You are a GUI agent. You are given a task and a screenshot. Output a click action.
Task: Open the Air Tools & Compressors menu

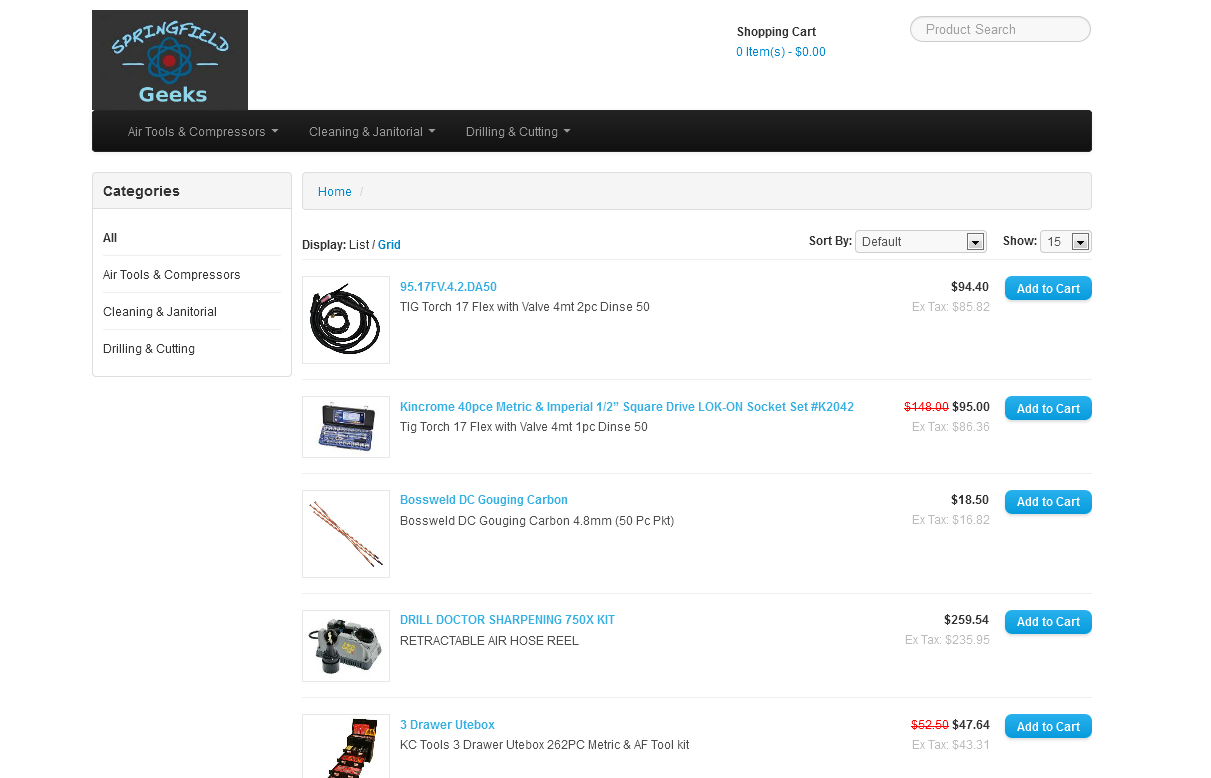202,131
